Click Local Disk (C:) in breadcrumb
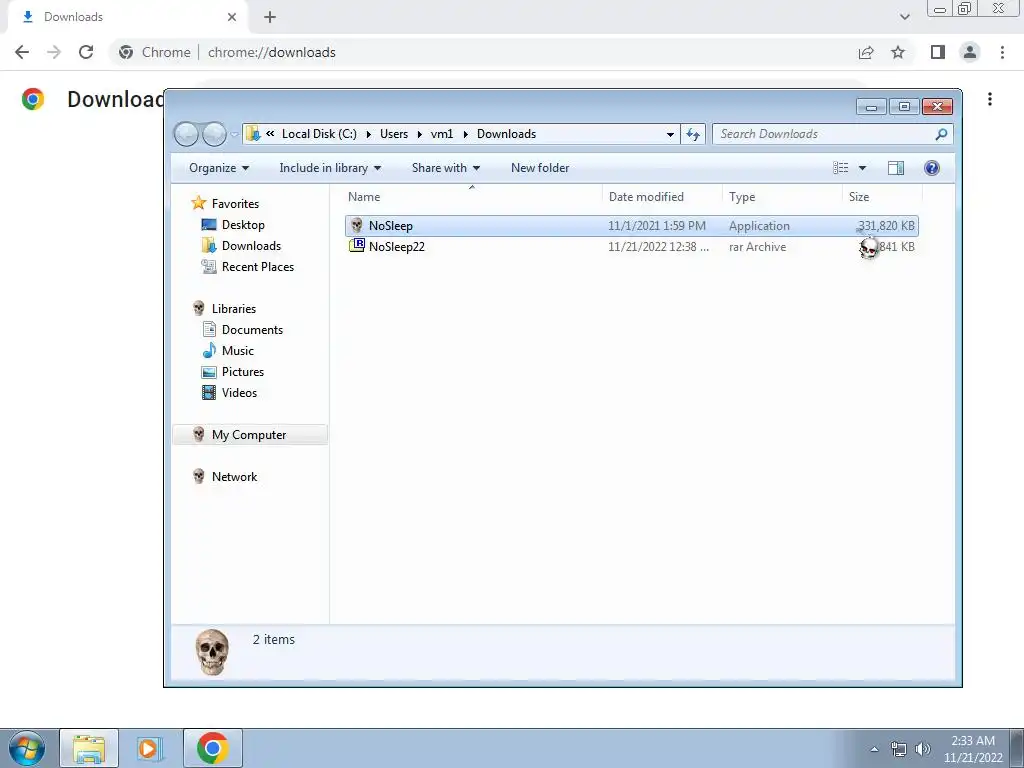This screenshot has width=1024, height=768. click(319, 134)
